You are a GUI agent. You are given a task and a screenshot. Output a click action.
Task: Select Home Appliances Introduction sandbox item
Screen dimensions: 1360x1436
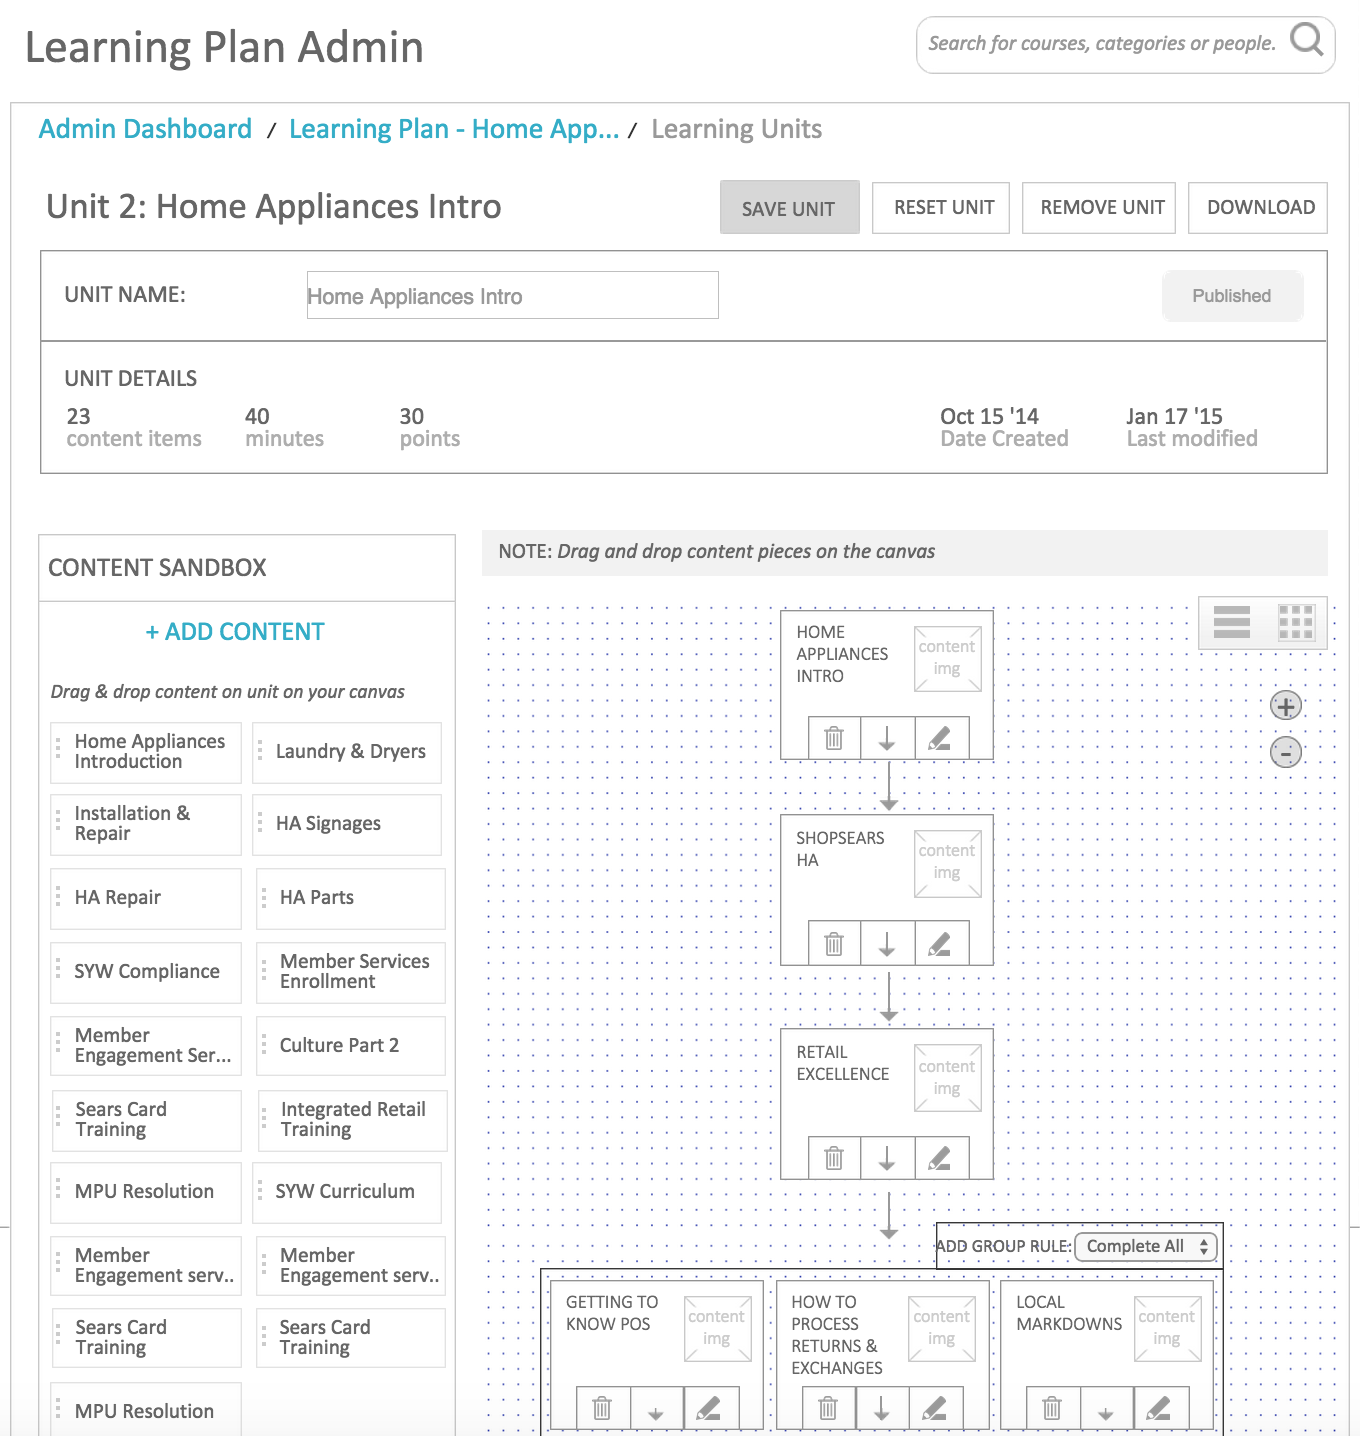(x=146, y=752)
